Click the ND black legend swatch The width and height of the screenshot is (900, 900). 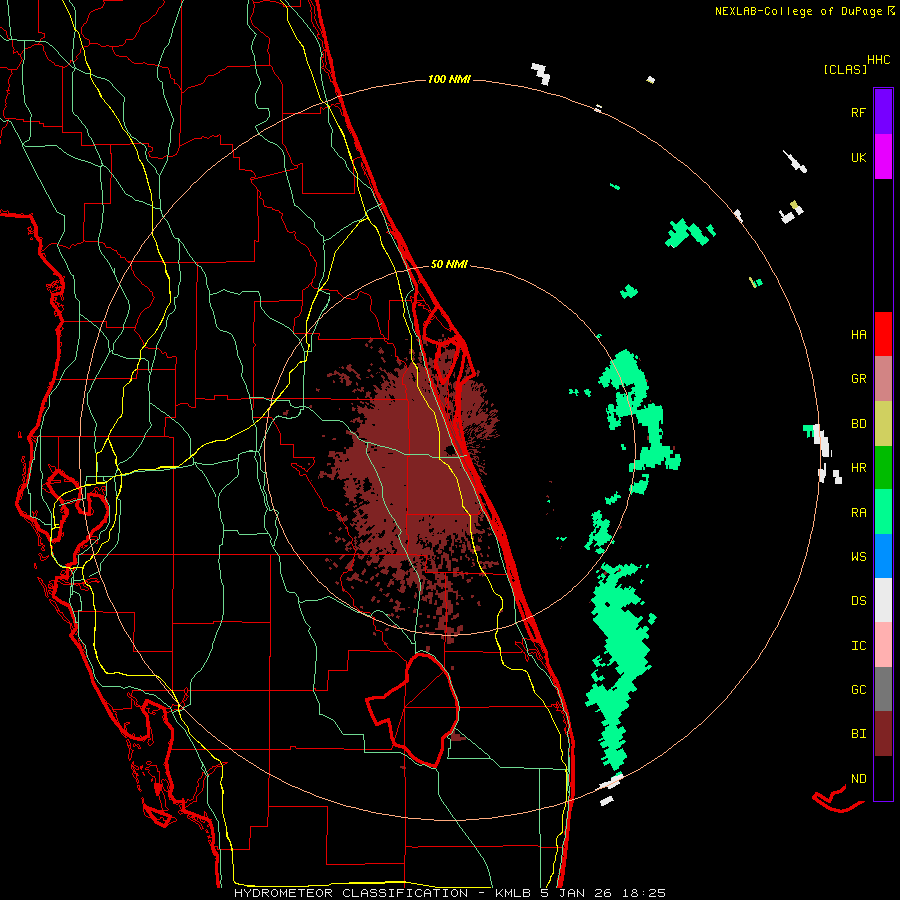tap(883, 778)
